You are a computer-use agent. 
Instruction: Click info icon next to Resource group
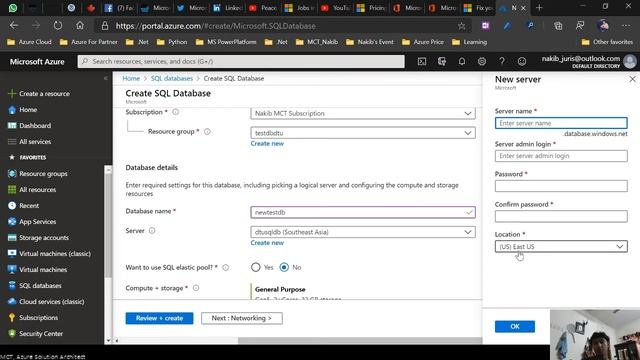[x=207, y=131]
